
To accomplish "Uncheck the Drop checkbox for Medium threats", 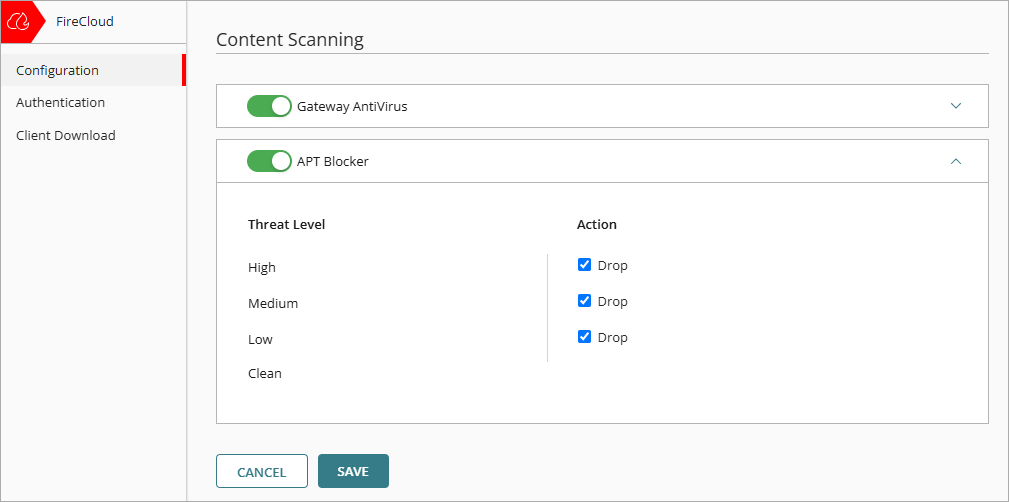I will [585, 301].
